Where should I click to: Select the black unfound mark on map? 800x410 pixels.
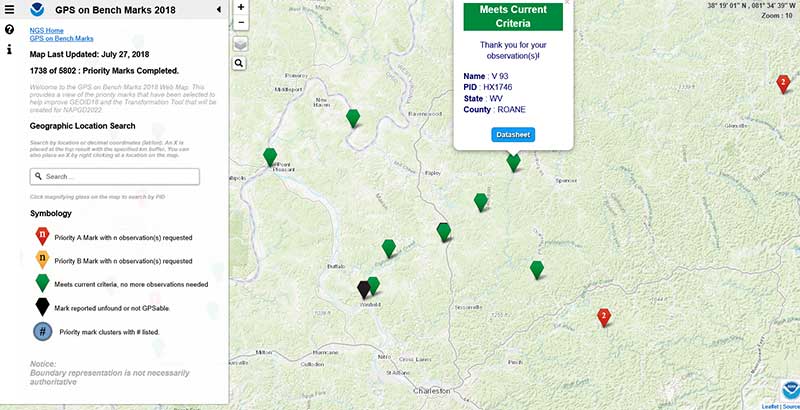[365, 289]
